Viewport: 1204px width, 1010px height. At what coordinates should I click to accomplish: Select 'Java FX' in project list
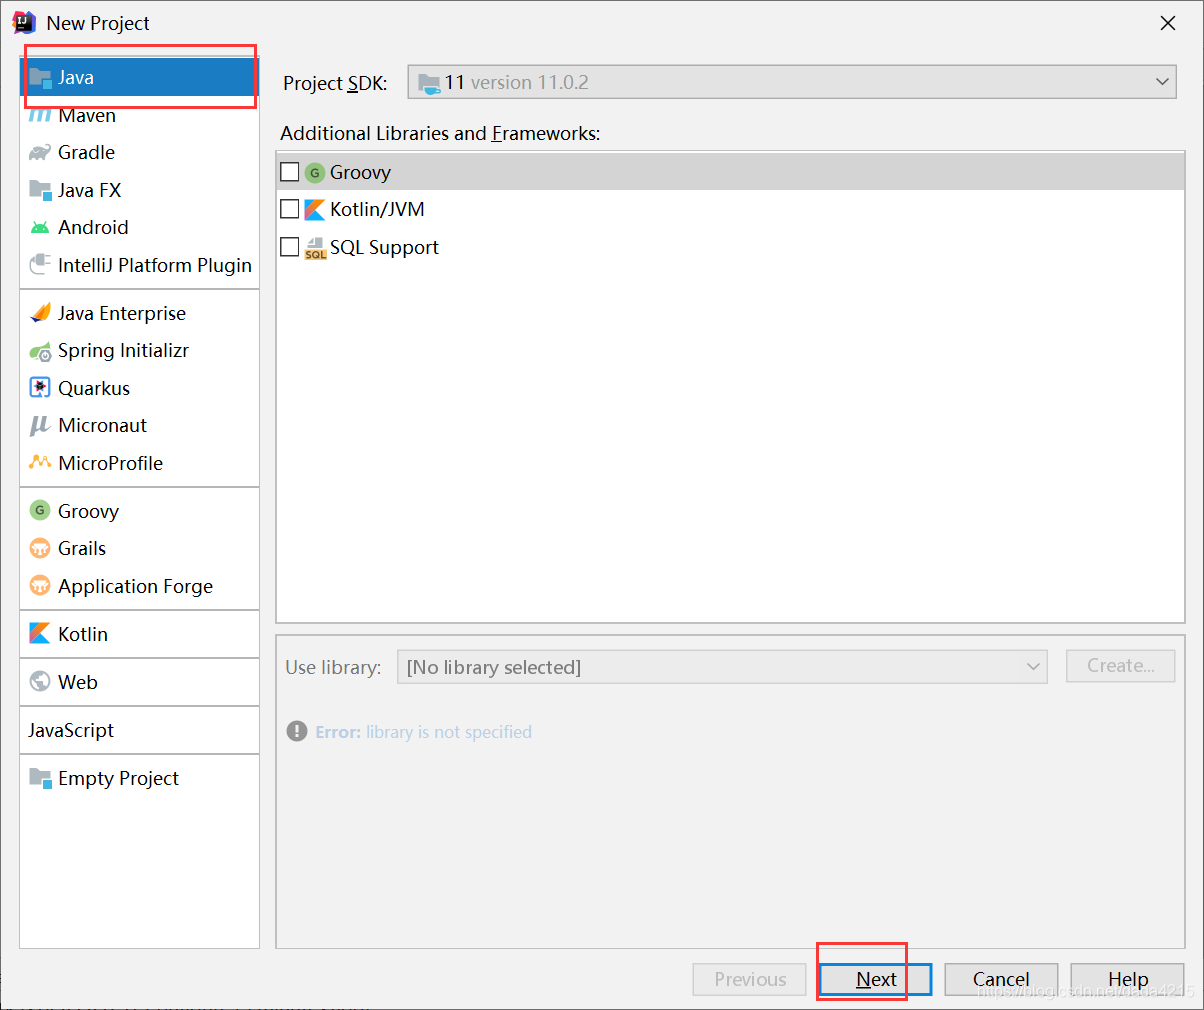[139, 190]
